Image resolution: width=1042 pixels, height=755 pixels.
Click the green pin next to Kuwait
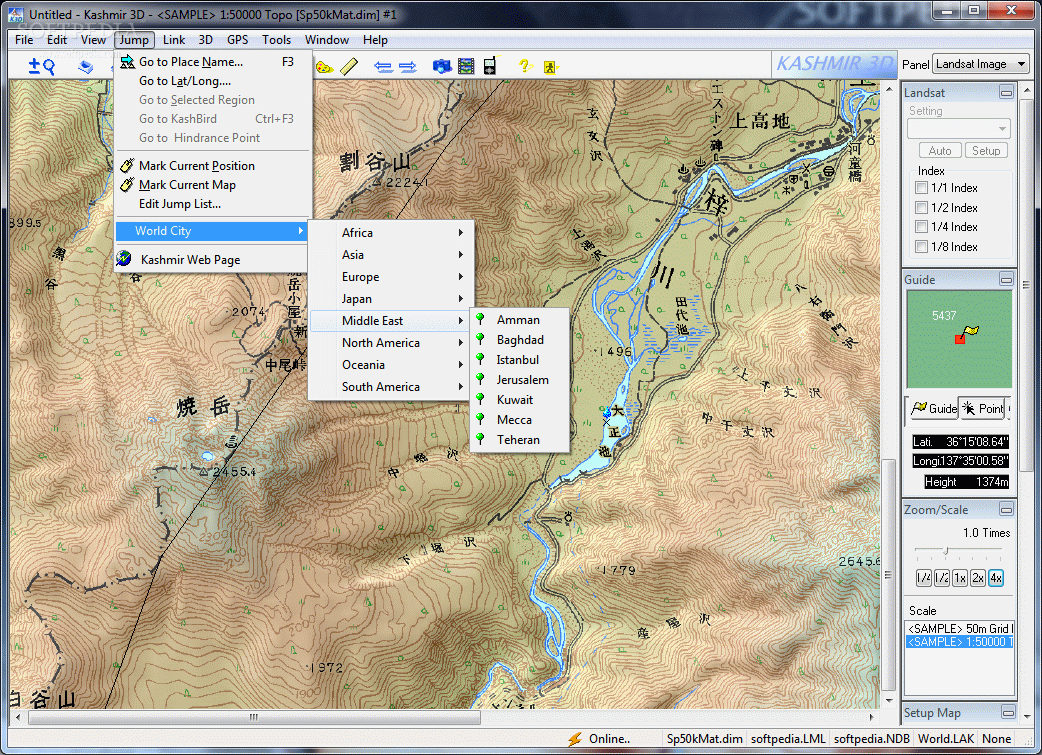tap(480, 399)
